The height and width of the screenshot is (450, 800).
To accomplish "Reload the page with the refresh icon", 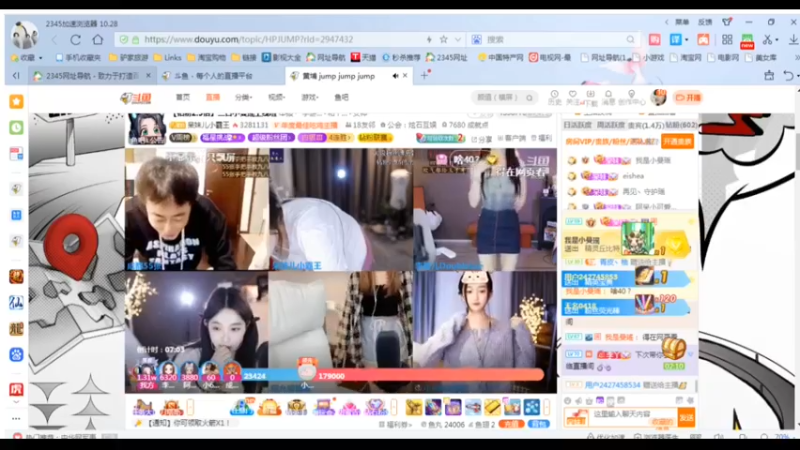I will point(76,39).
